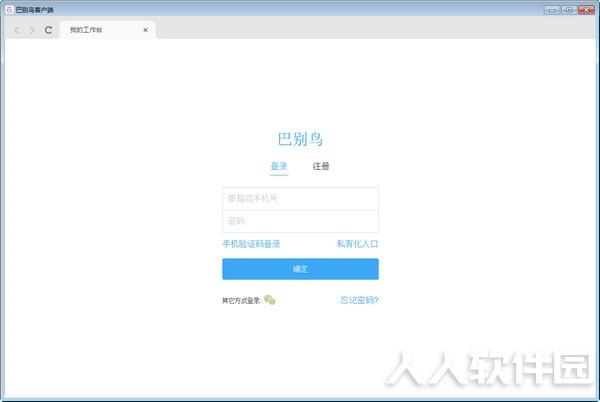Screen dimensions: 600x402
Task: Focus the 密码 password field
Action: coord(300,221)
